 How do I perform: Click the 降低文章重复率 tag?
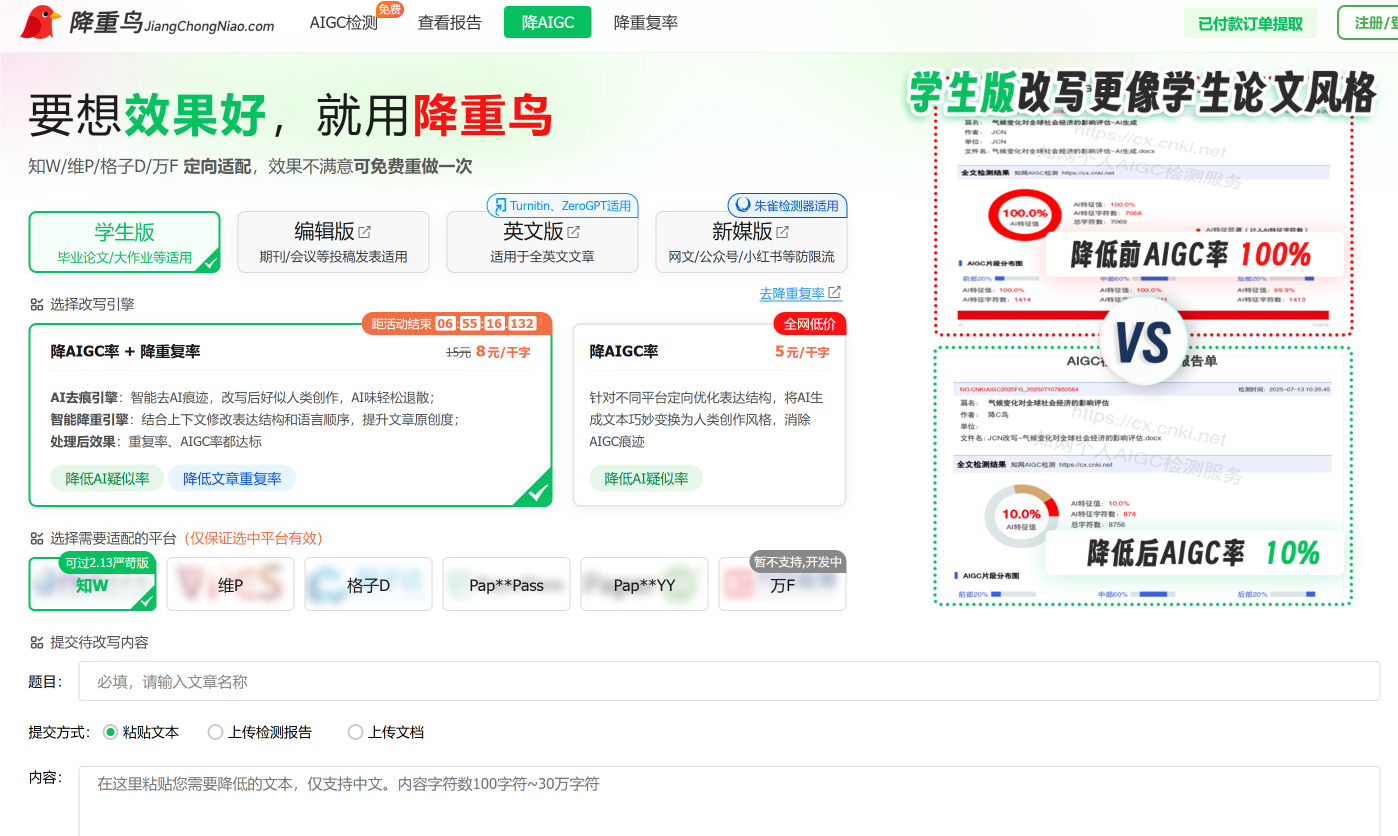(x=232, y=479)
